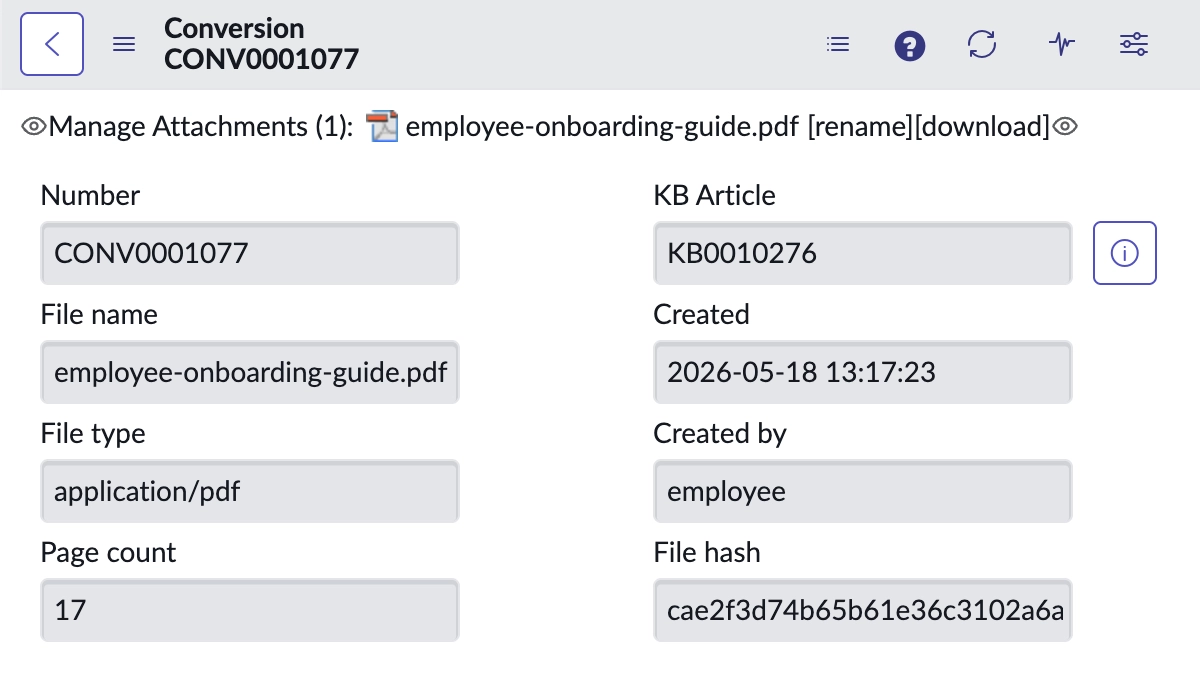Click the eye icon after download link
Viewport: 1200px width, 675px height.
1064,127
